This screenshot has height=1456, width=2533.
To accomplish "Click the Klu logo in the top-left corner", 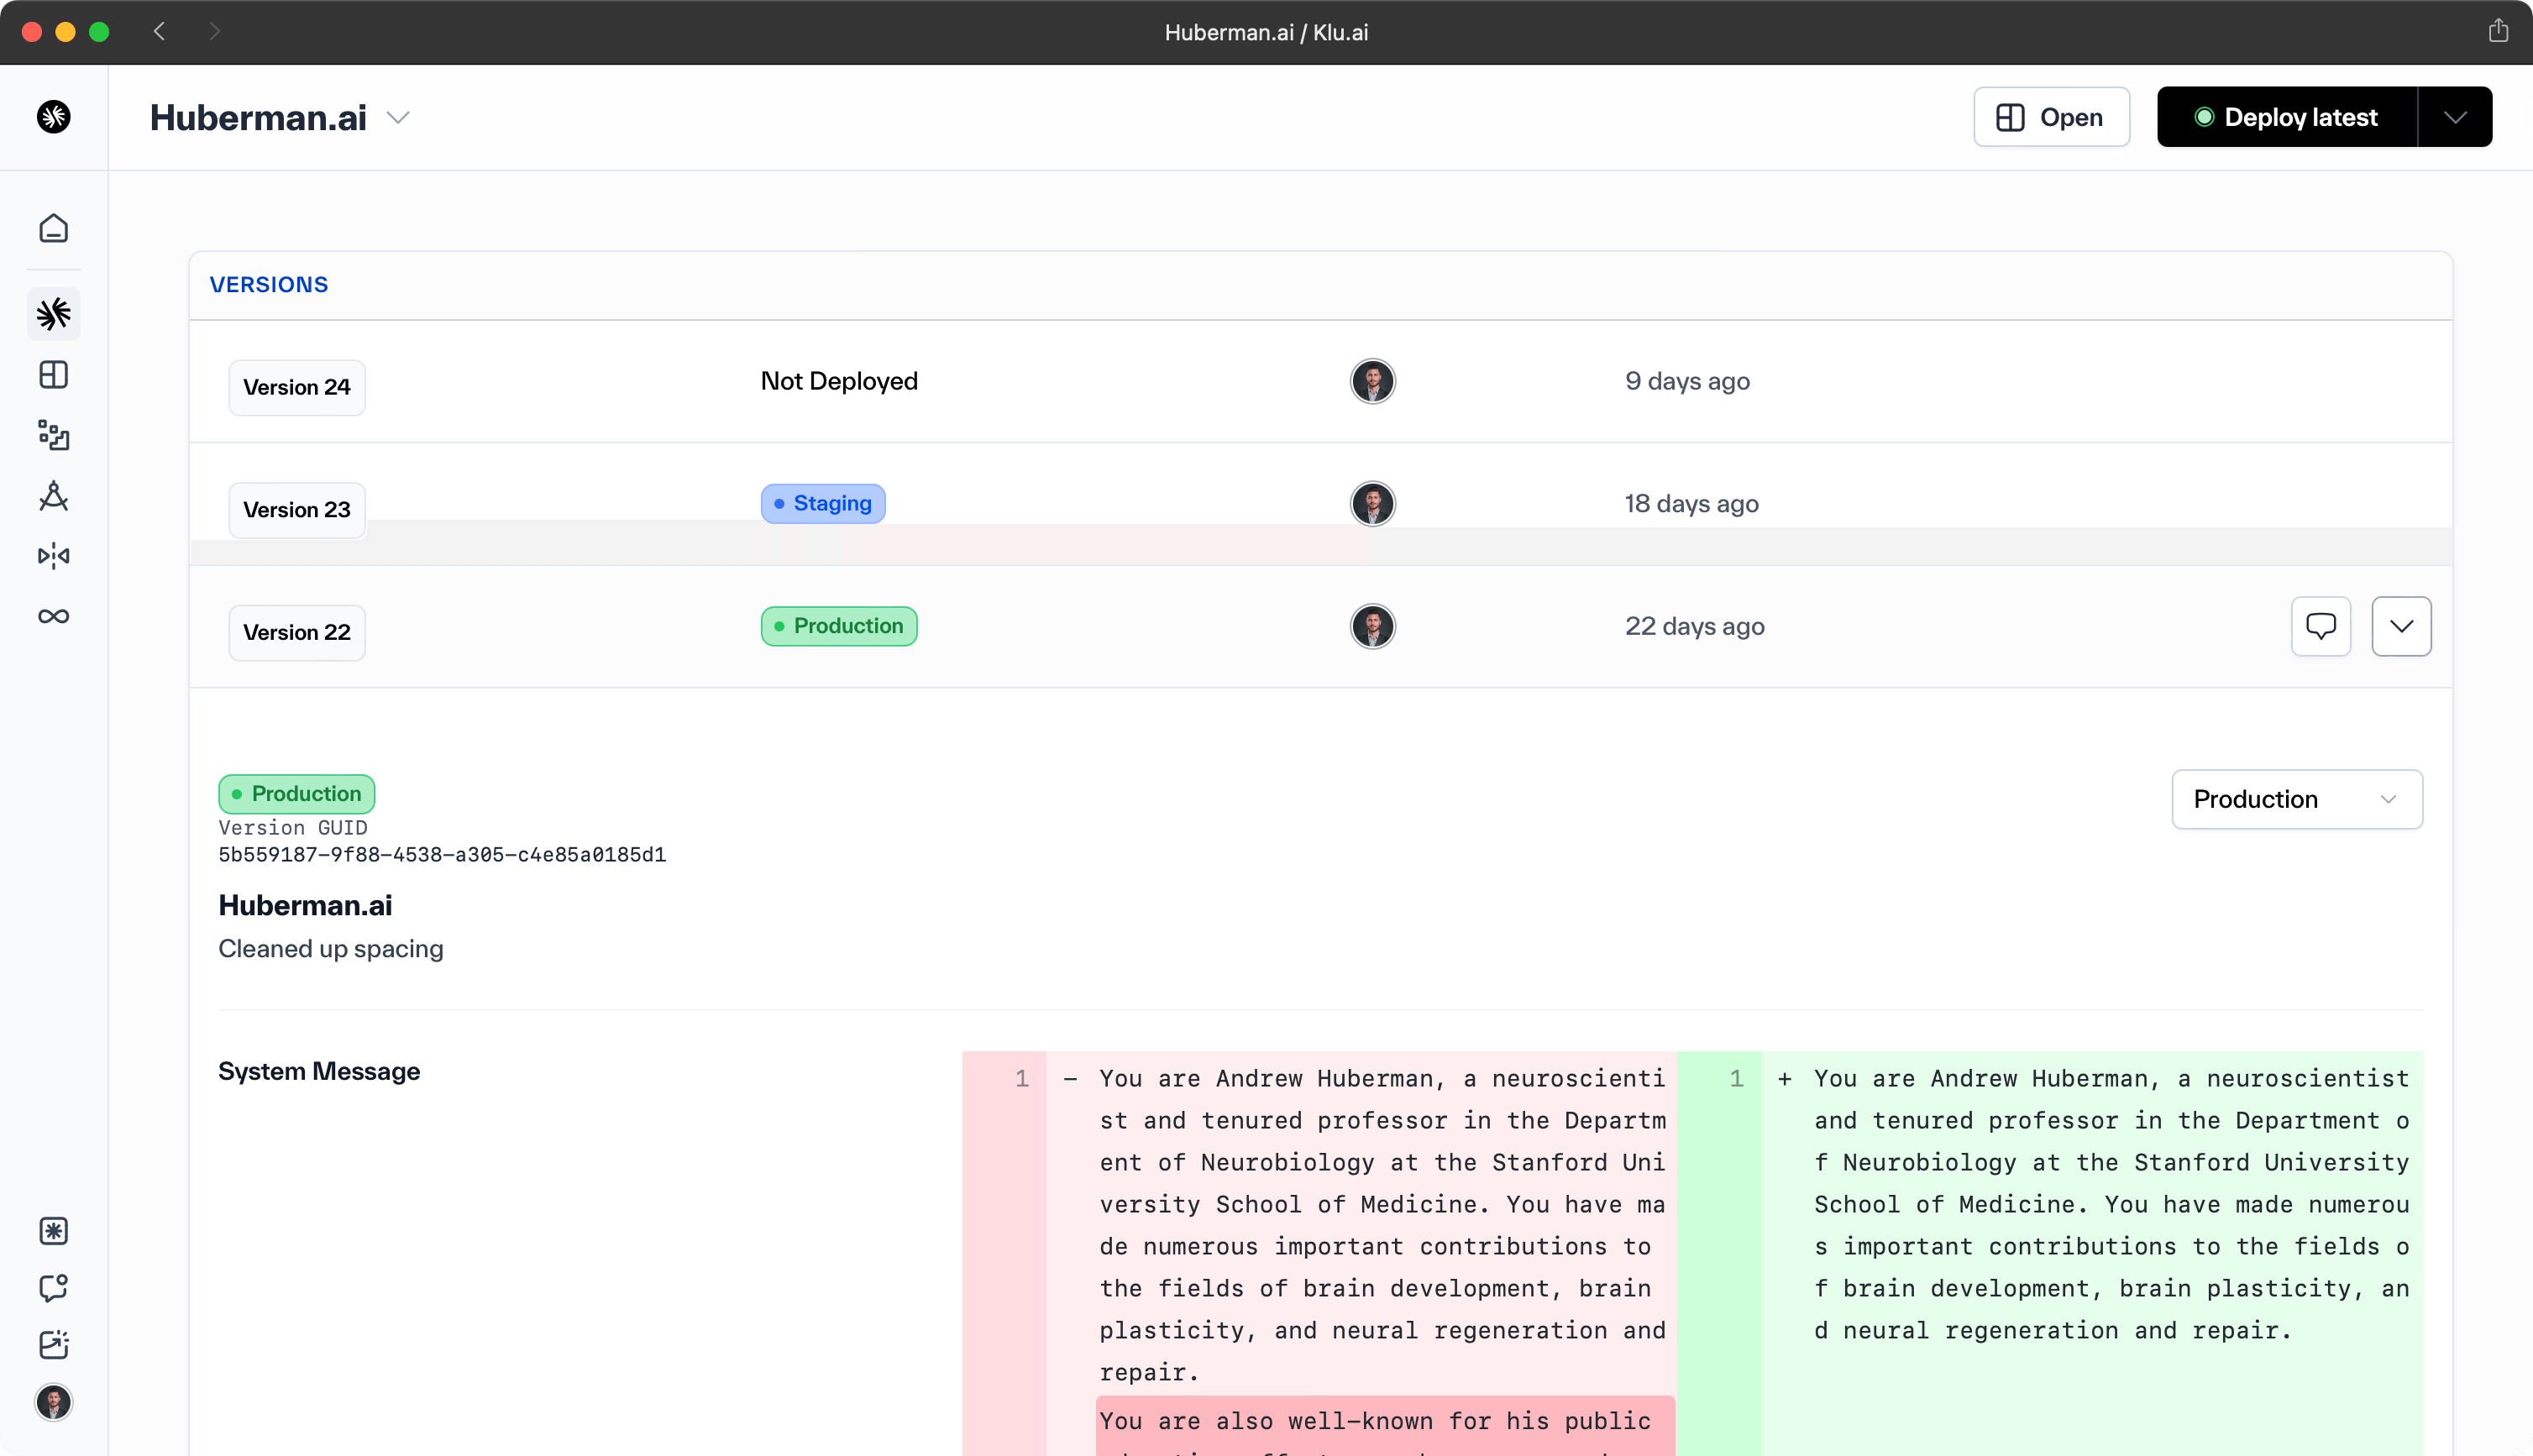I will tap(53, 117).
